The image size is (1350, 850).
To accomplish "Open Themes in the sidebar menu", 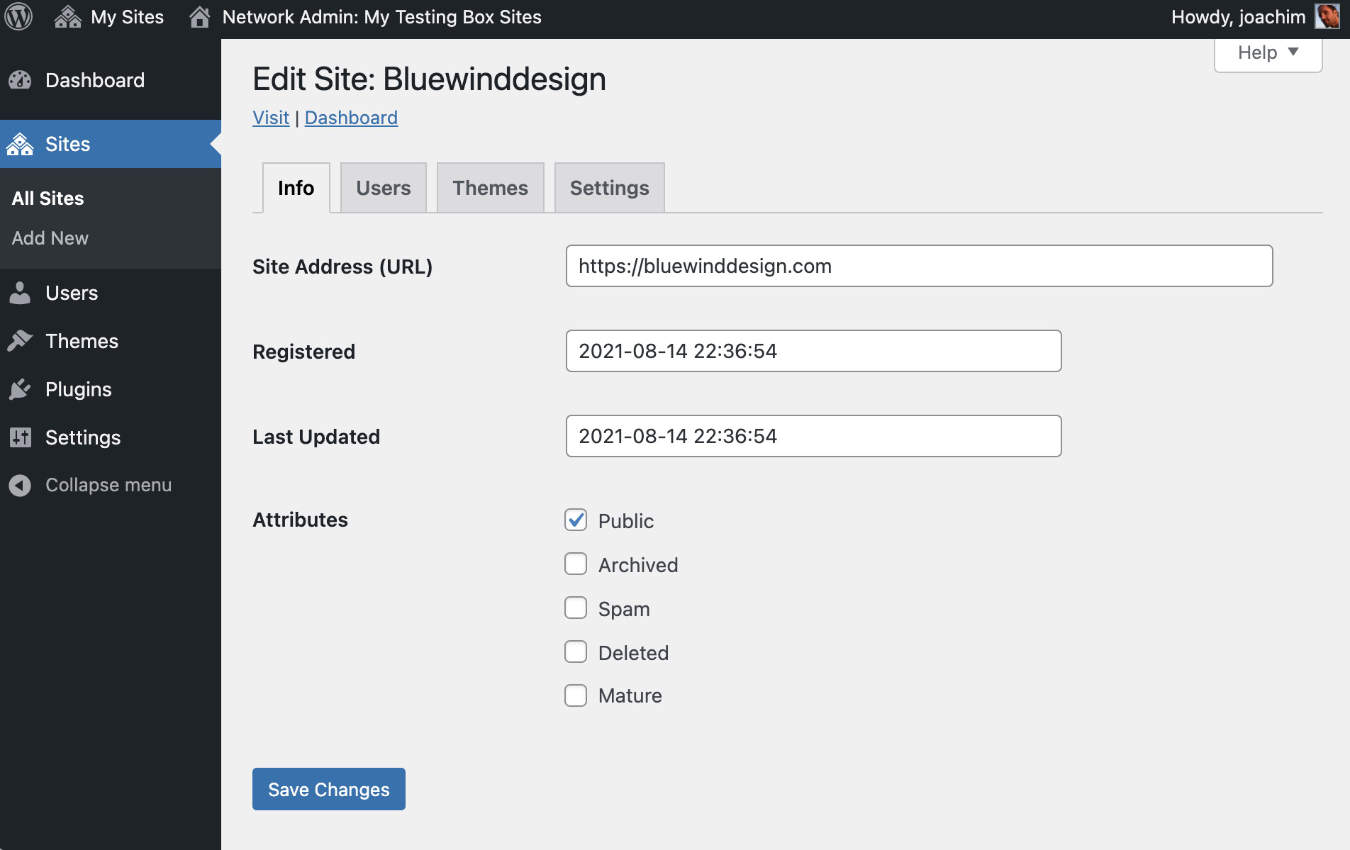I will (110, 341).
